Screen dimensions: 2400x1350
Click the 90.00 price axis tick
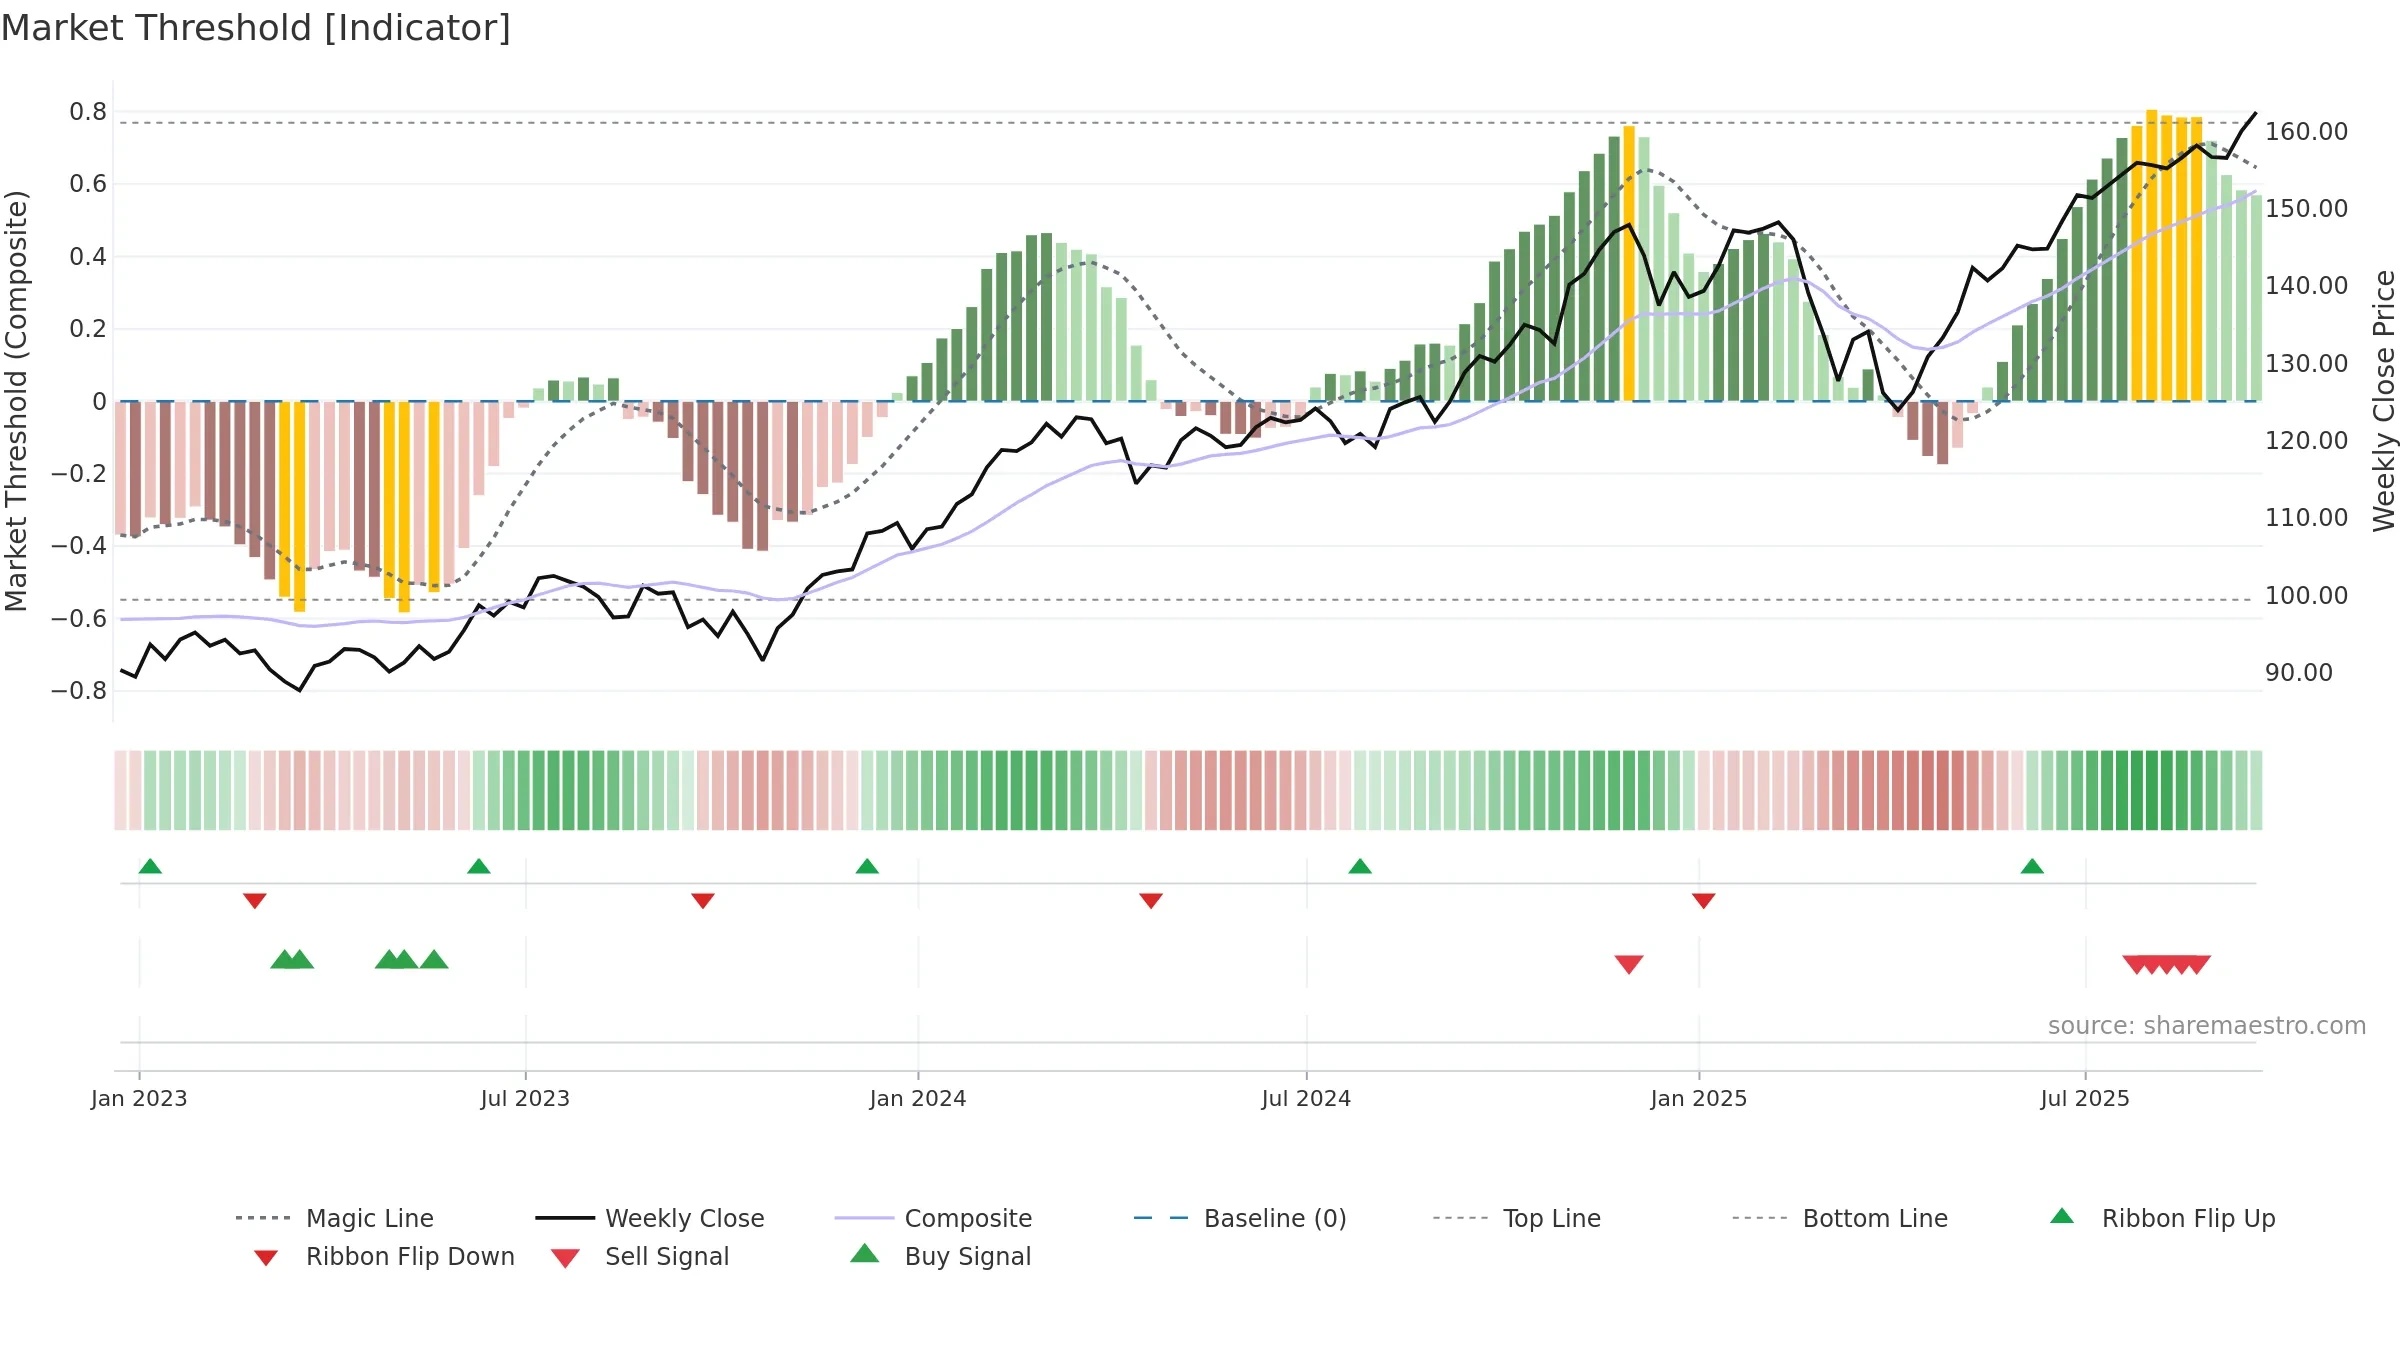(2299, 672)
